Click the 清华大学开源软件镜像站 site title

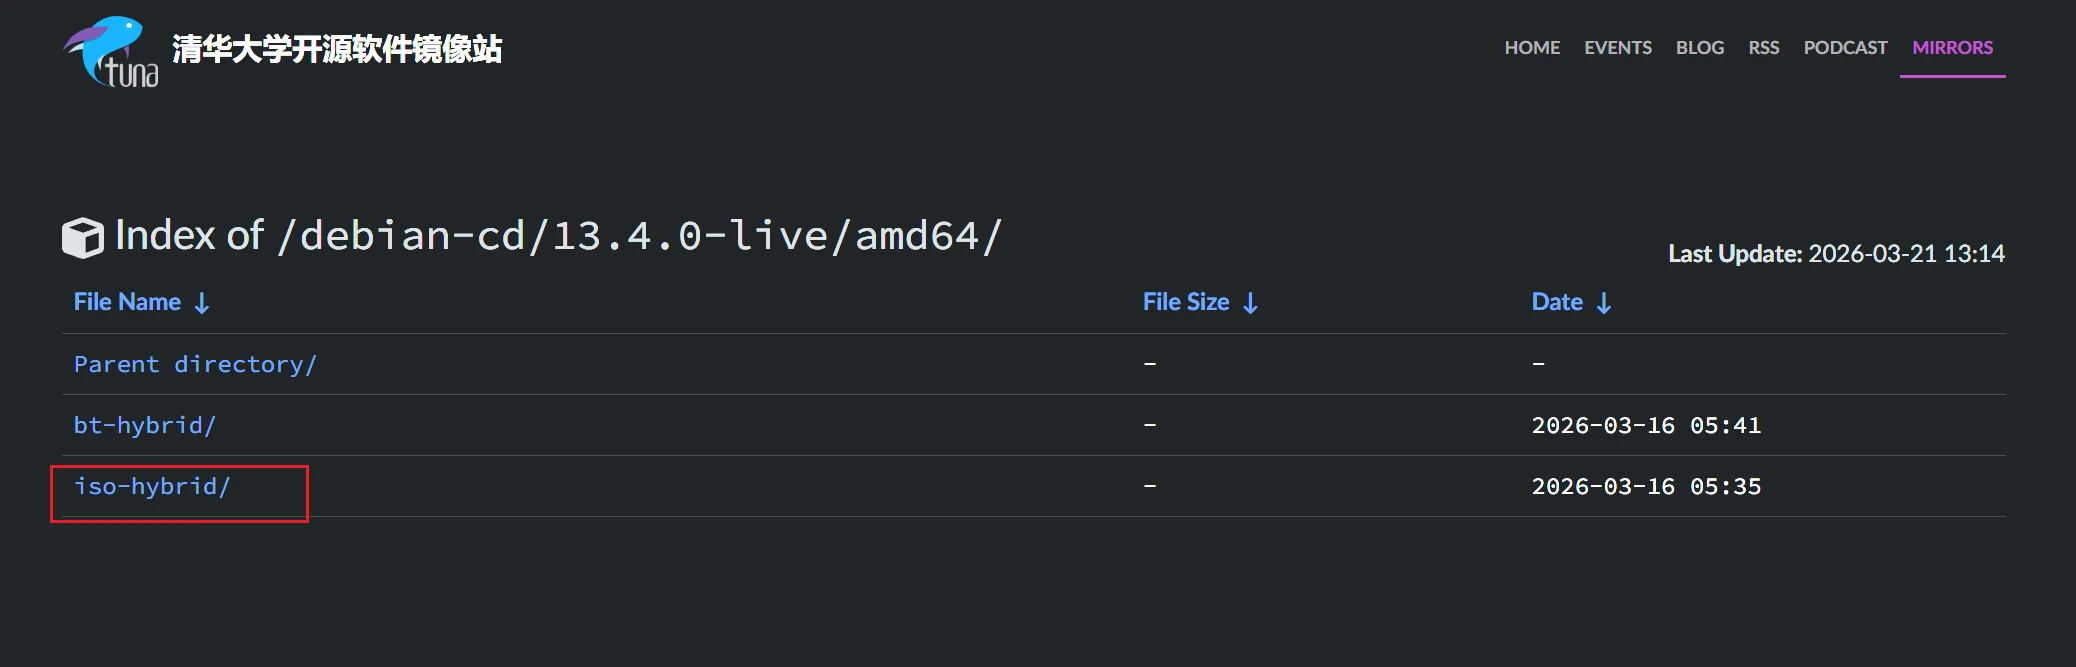tap(337, 49)
